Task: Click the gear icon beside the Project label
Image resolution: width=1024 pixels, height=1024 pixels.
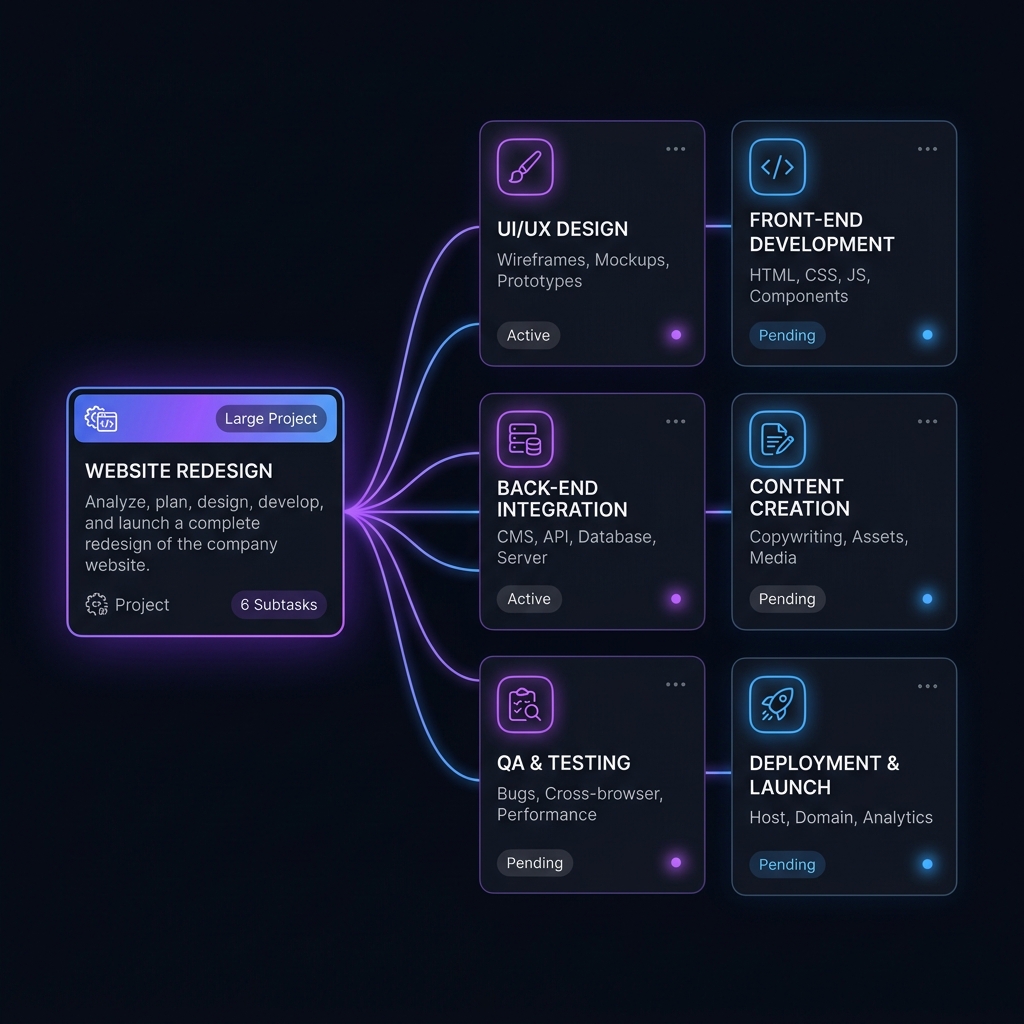Action: 97,605
